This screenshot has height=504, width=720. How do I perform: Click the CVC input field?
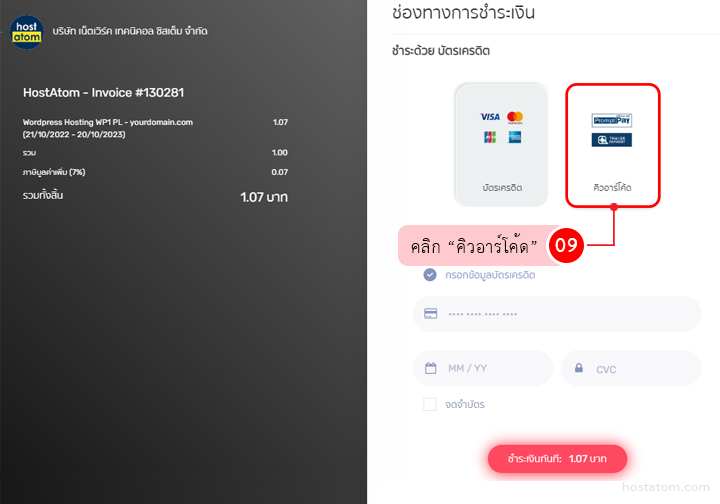pyautogui.click(x=631, y=368)
